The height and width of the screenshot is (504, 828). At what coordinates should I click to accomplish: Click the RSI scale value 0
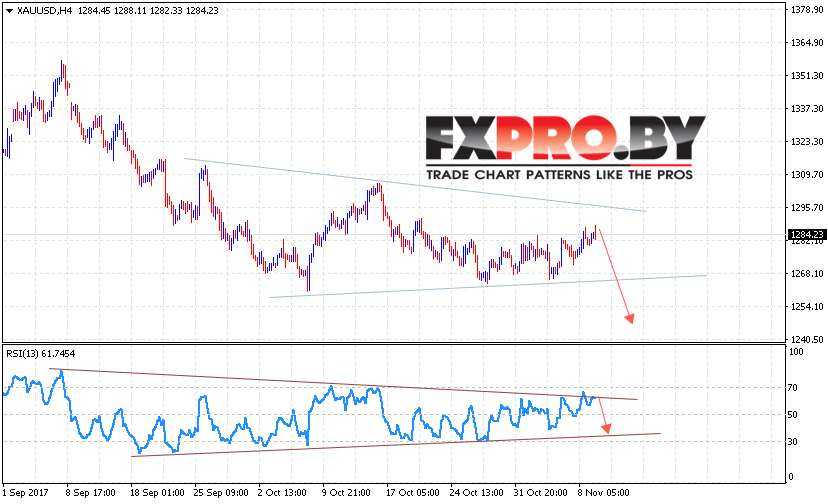(791, 477)
